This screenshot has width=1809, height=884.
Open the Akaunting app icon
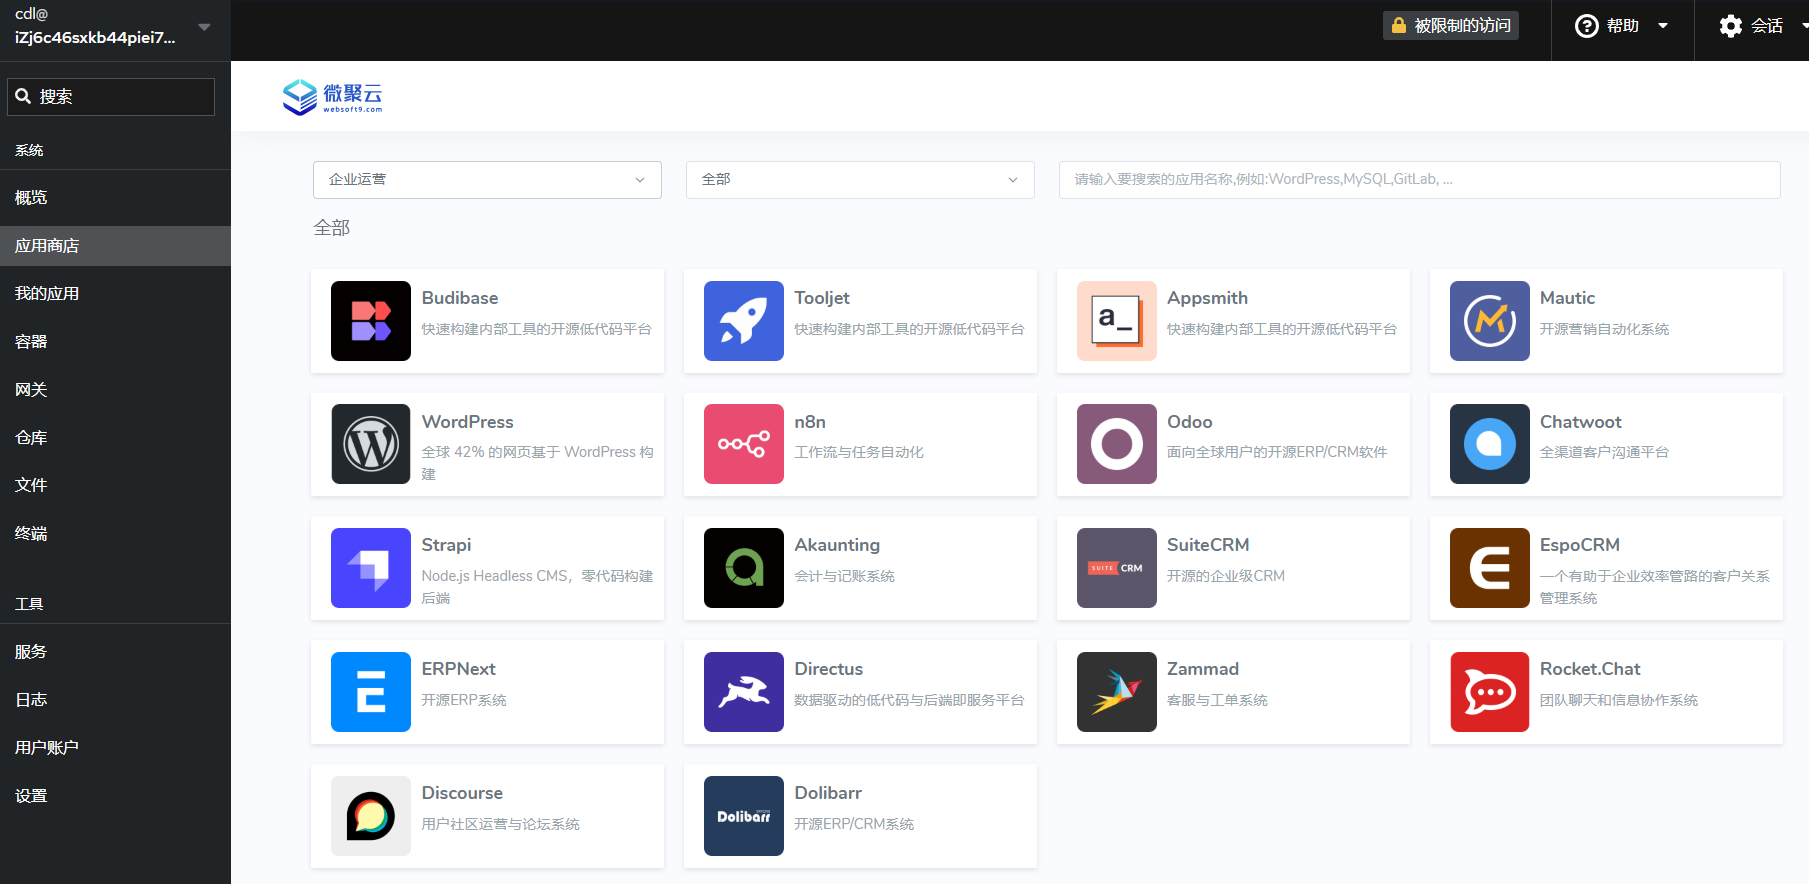pyautogui.click(x=744, y=568)
